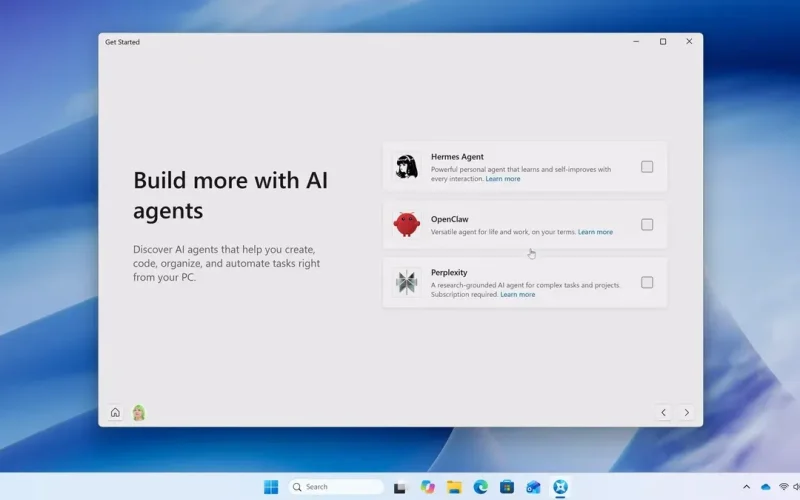Open Task View on the taskbar
Image resolution: width=800 pixels, height=500 pixels.
point(399,487)
